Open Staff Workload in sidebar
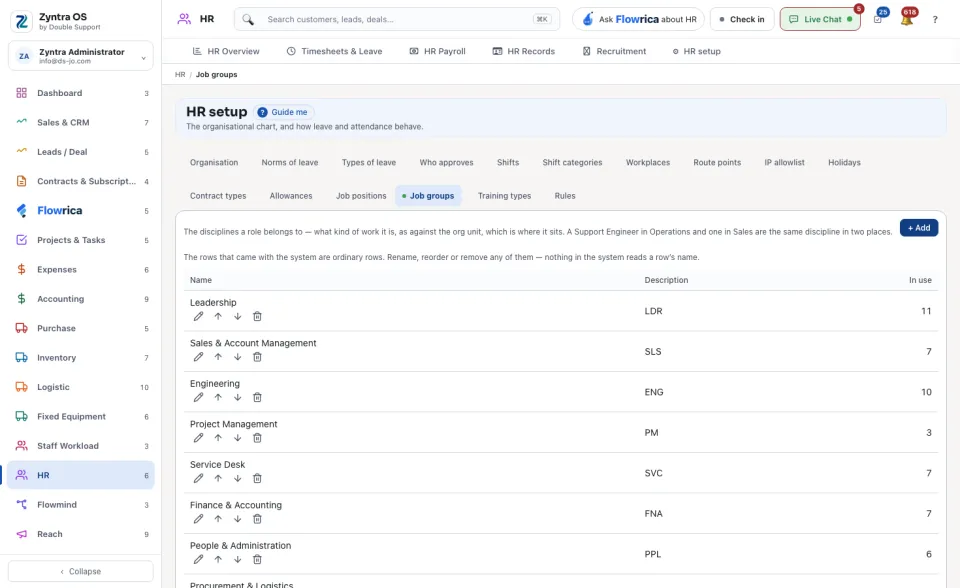Viewport: 960px width, 588px height. point(81,446)
